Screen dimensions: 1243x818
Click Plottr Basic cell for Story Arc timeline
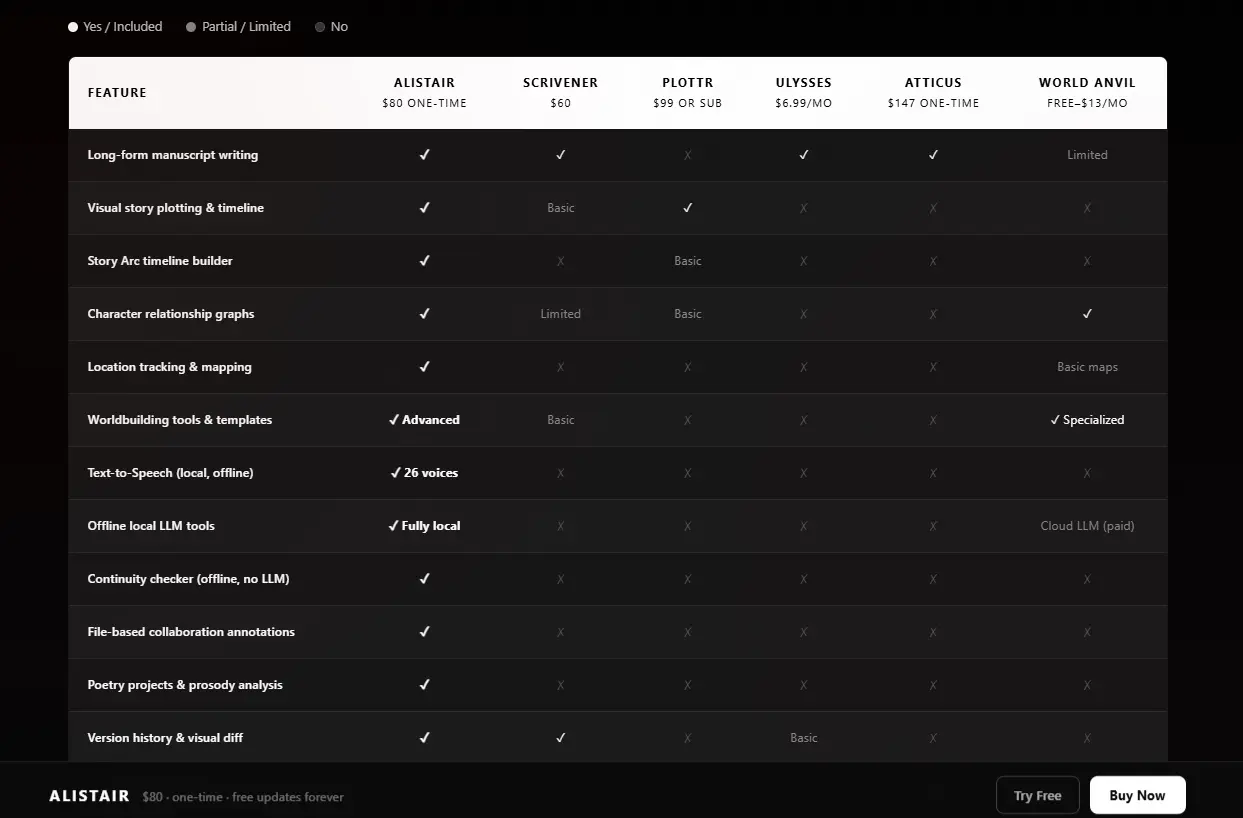pyautogui.click(x=687, y=261)
